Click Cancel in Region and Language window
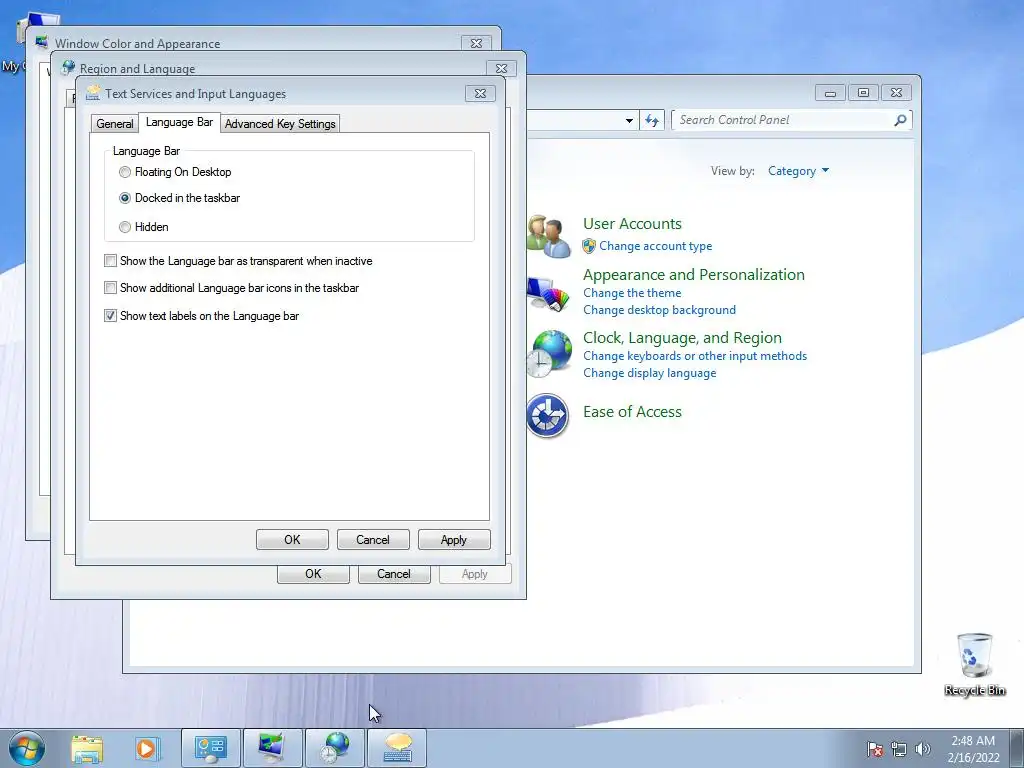This screenshot has height=768, width=1024. (x=394, y=574)
